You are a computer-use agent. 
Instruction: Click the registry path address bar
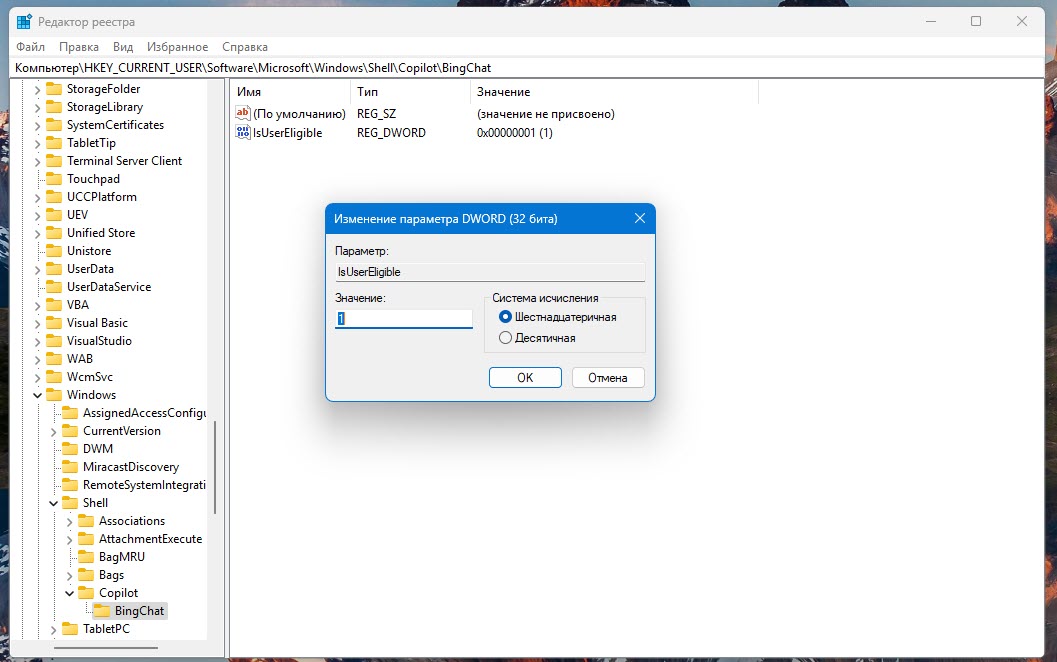pos(528,67)
